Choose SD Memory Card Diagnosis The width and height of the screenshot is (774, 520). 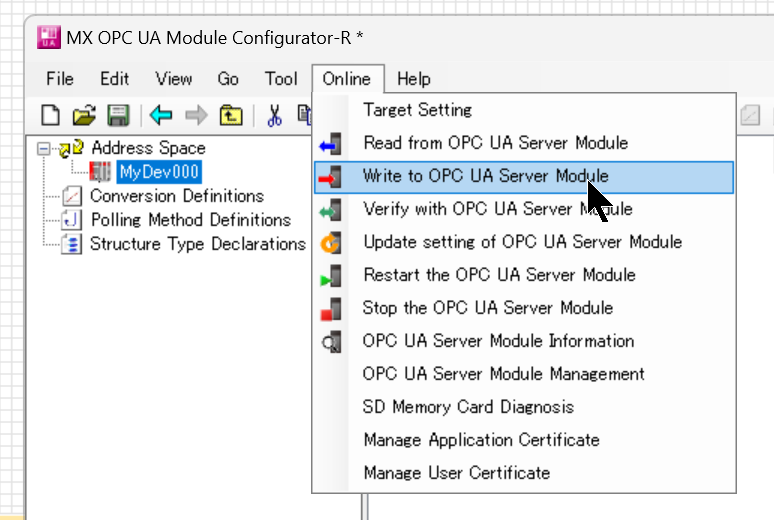(524, 408)
